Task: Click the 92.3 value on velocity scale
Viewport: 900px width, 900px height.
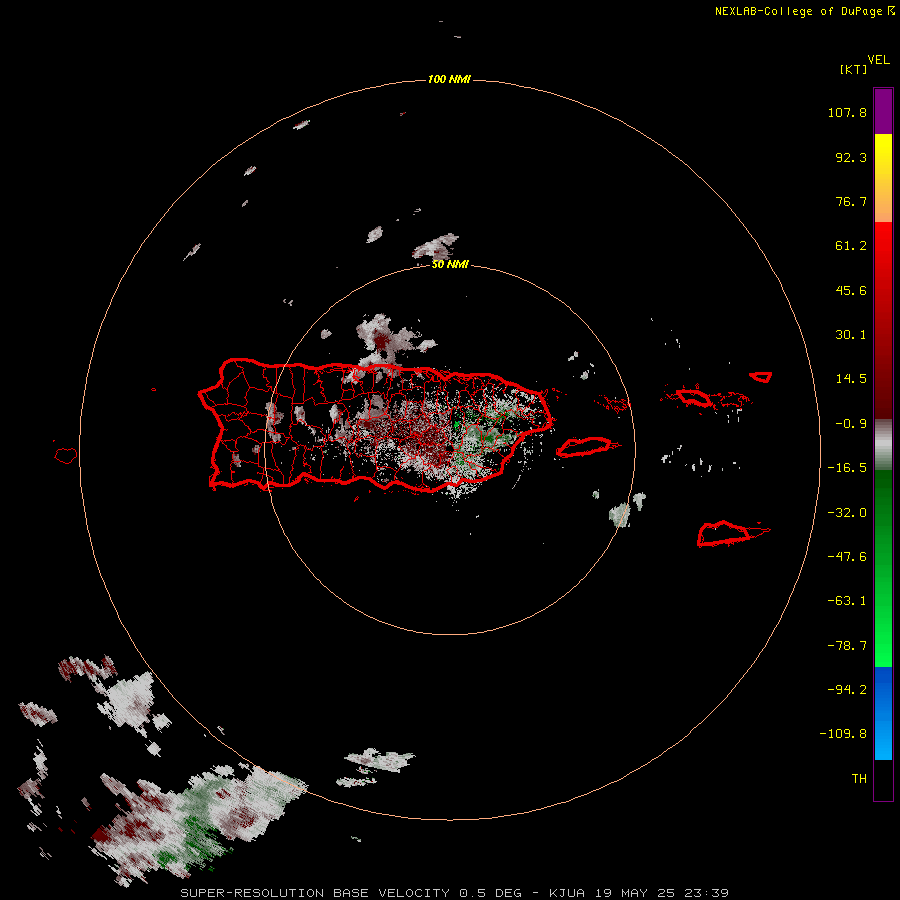Action: pos(851,157)
